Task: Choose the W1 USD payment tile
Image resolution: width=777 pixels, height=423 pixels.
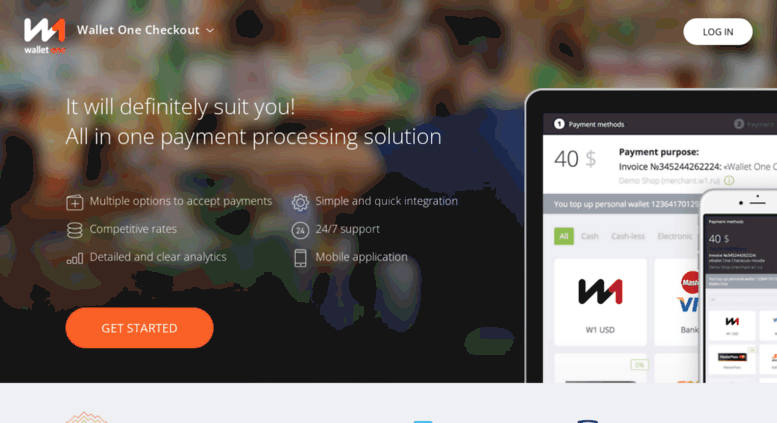Action: click(600, 302)
